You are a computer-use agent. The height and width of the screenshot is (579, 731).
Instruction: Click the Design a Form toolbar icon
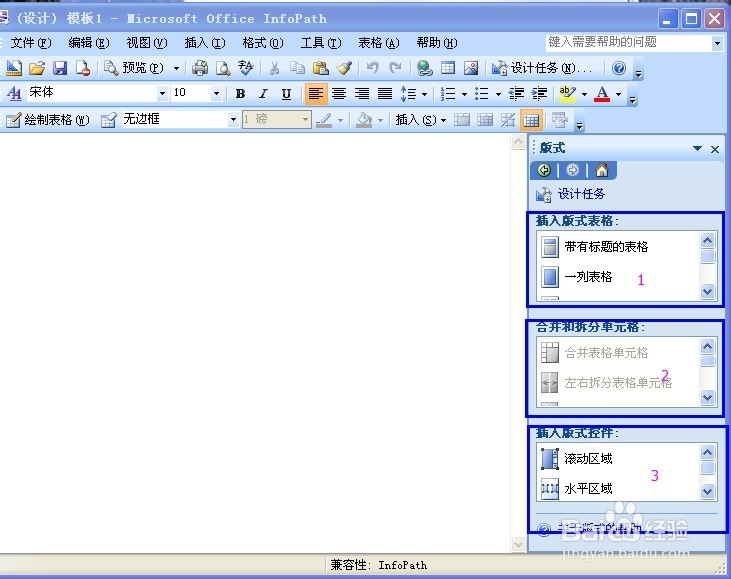tap(14, 68)
